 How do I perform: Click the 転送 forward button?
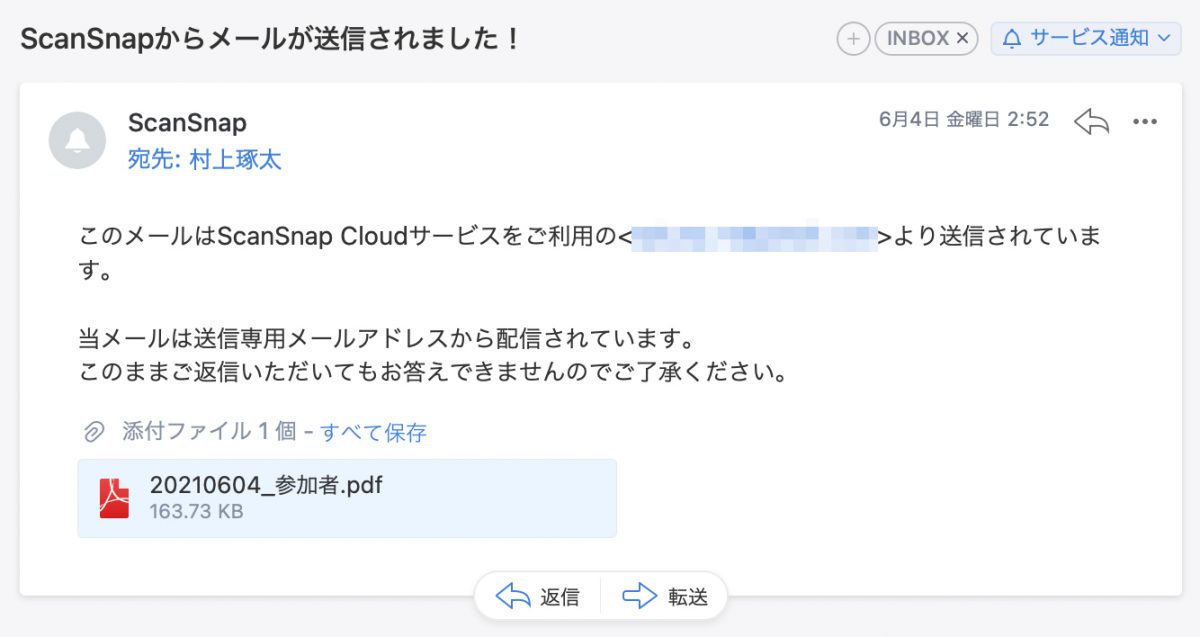tap(664, 597)
